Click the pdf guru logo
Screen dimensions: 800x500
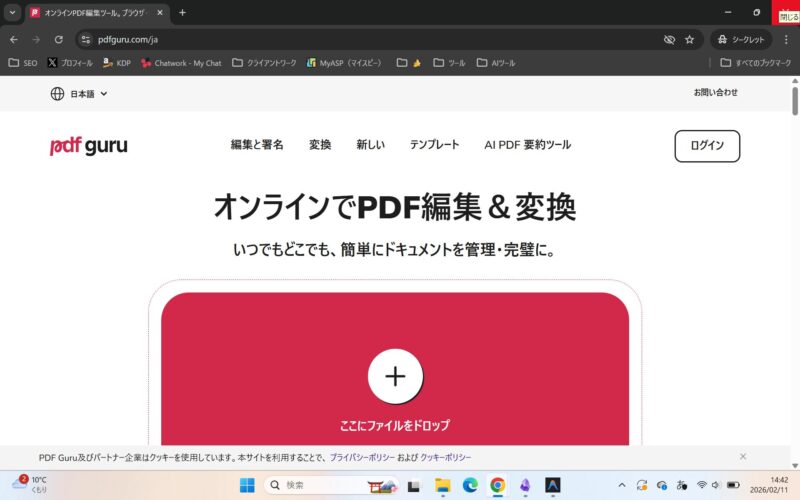pos(89,146)
